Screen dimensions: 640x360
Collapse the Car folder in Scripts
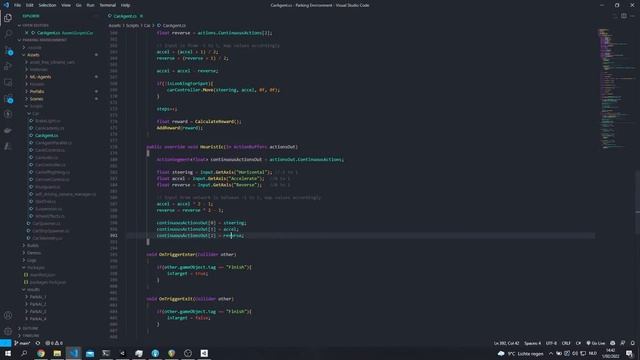tap(36, 113)
